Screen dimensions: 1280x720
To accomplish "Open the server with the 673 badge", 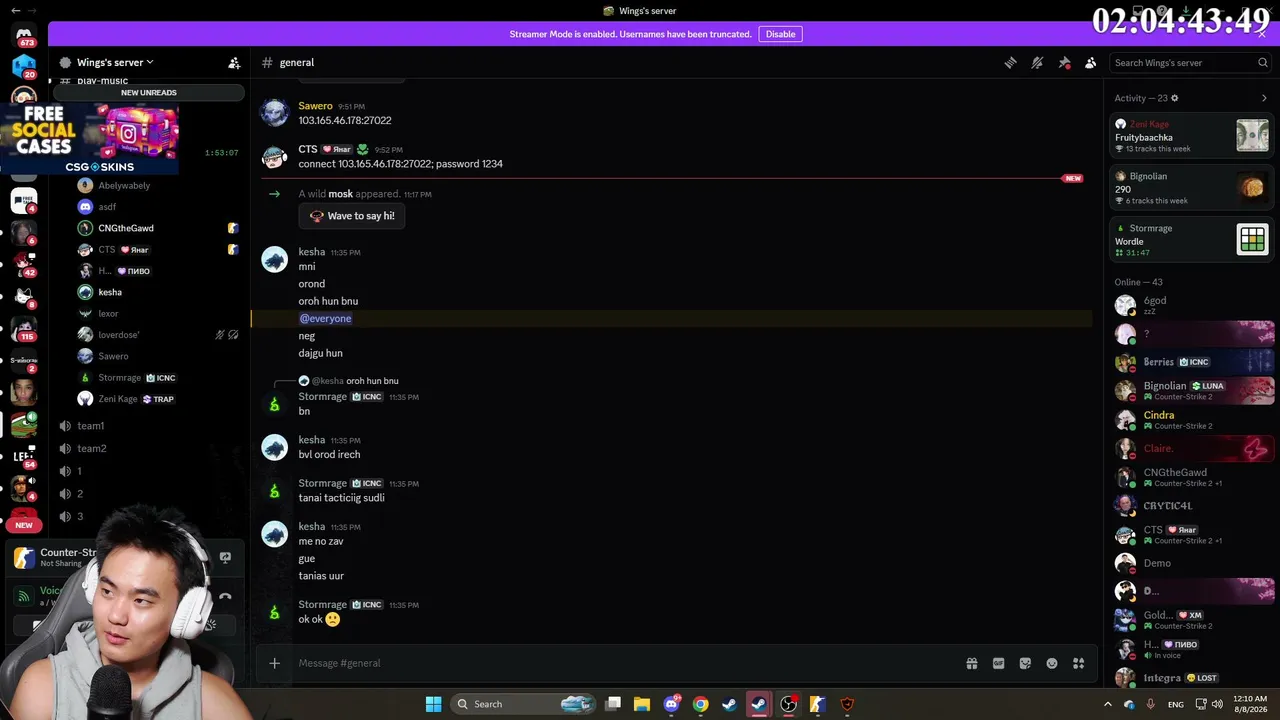I will coord(24,36).
